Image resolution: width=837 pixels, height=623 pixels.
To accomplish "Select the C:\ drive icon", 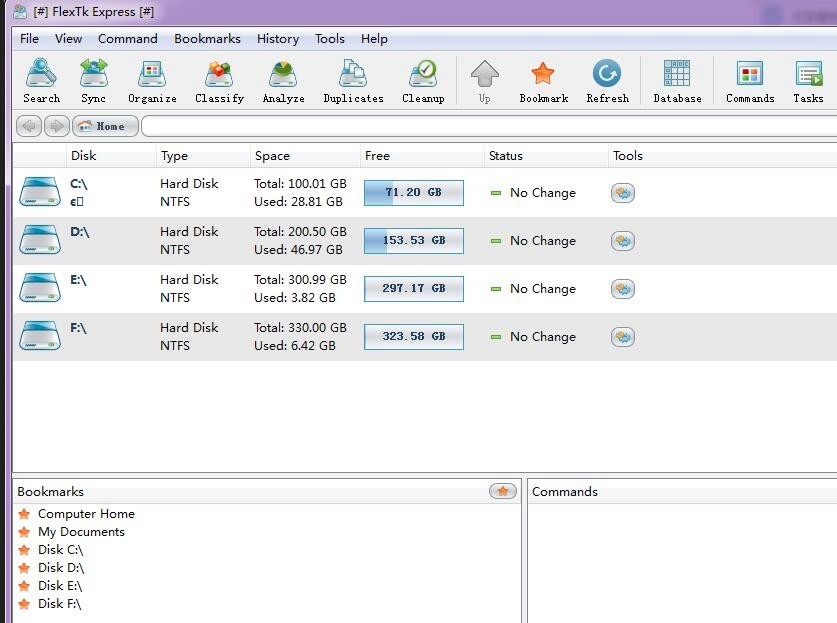I will click(x=40, y=192).
